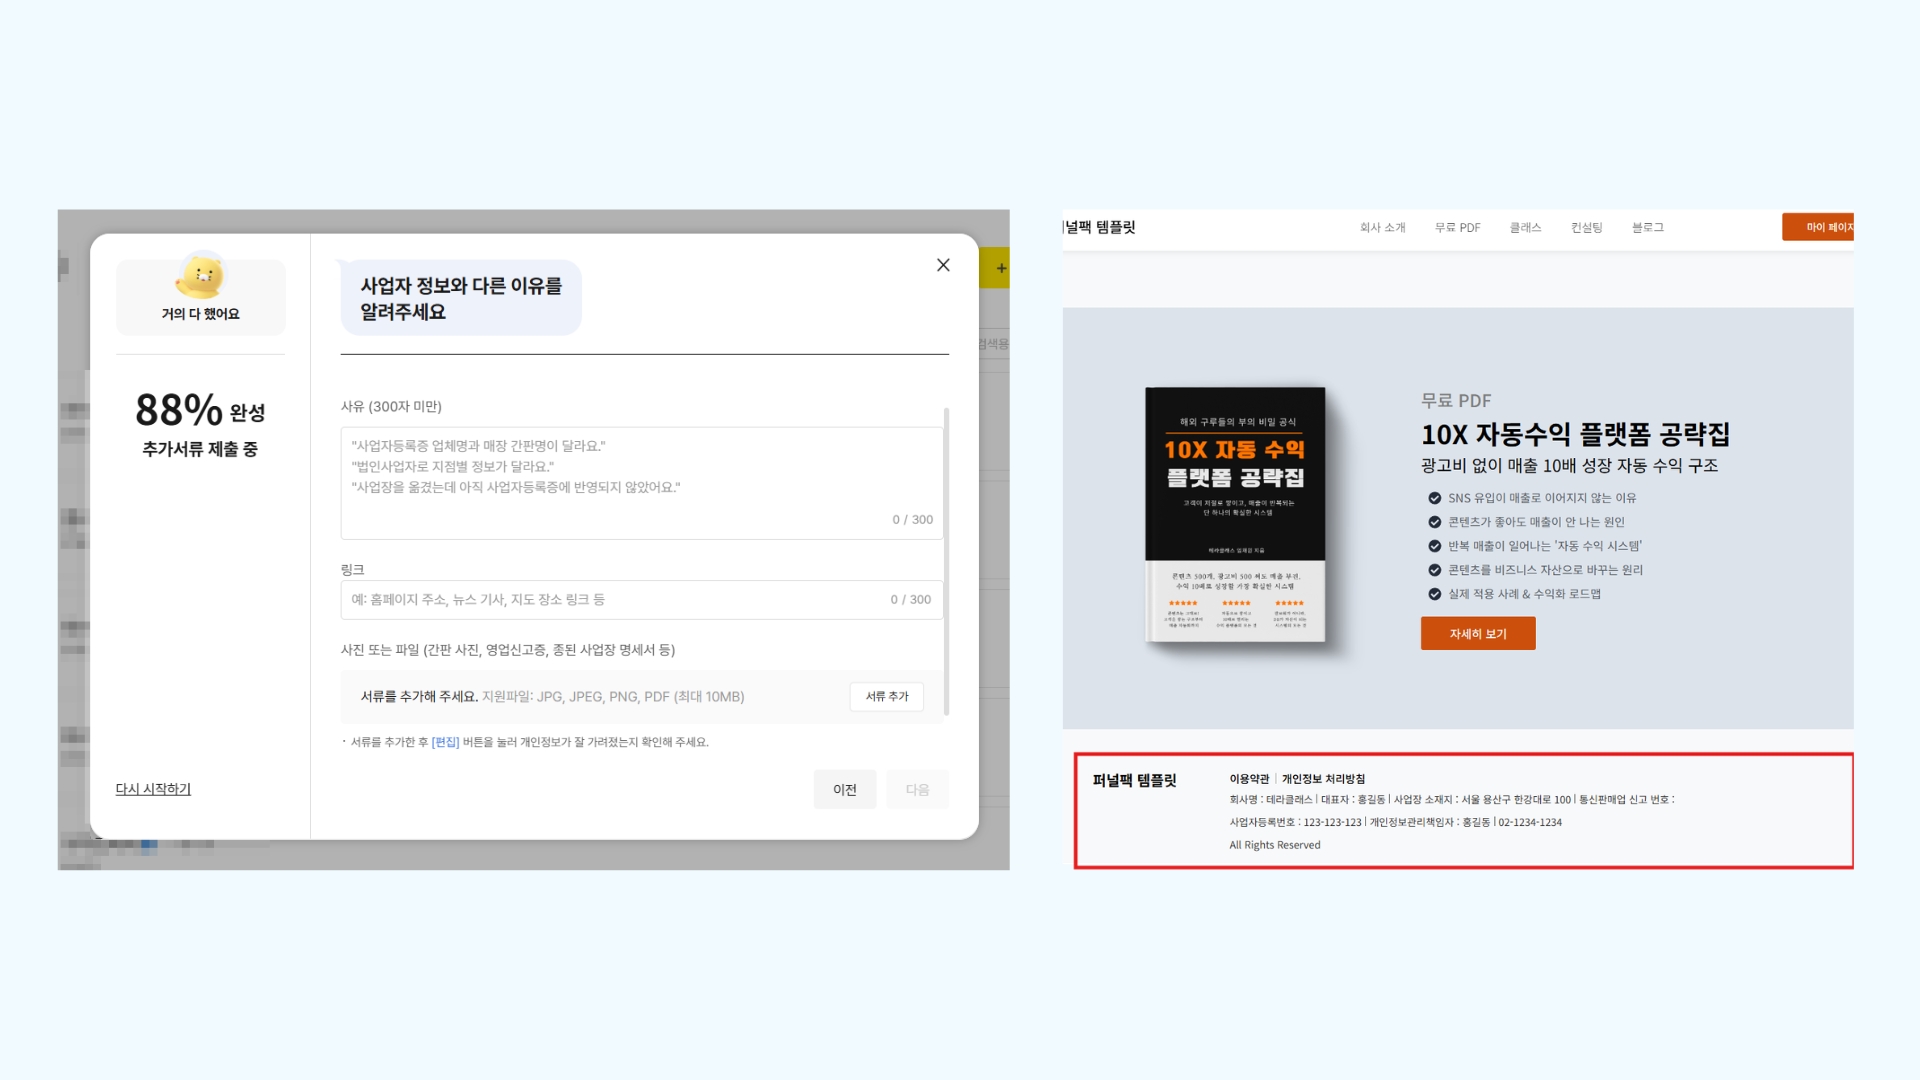
Task: Close the business info dialog with X
Action: pyautogui.click(x=943, y=265)
